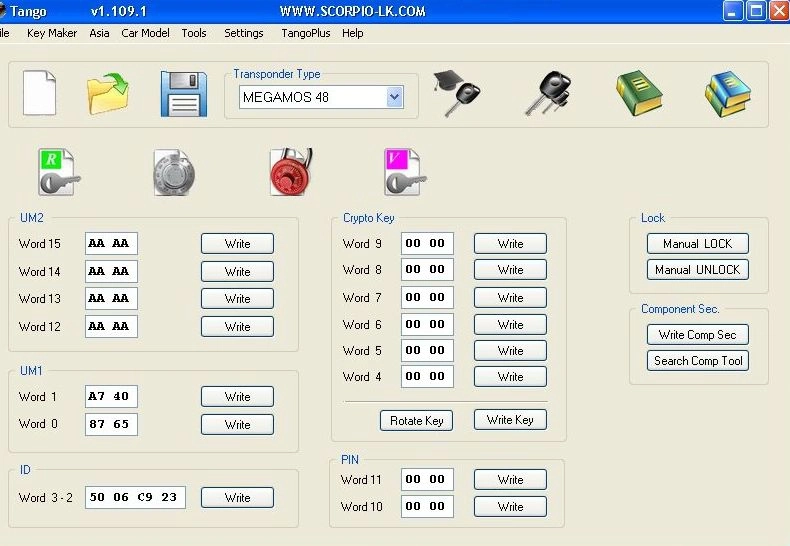Click Write for ID Word 3-2

pos(237,498)
